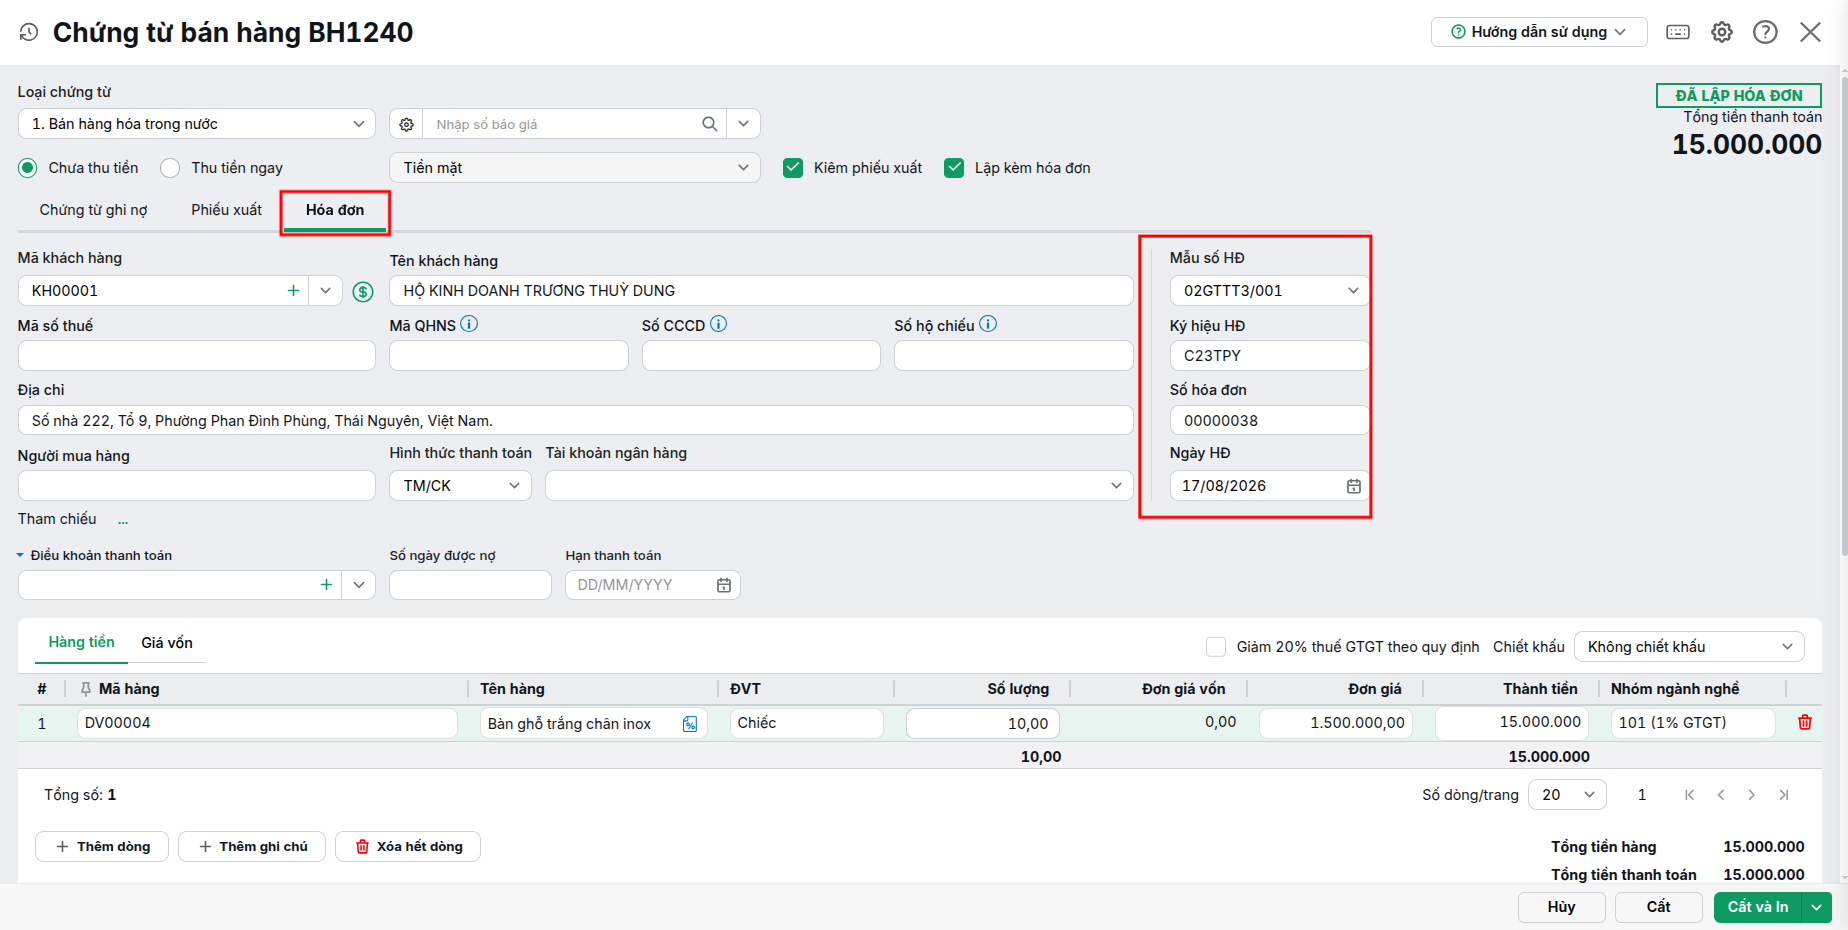The width and height of the screenshot is (1848, 930).
Task: Click Ký hiệu HĐ field C23TPY
Action: [x=1270, y=356]
